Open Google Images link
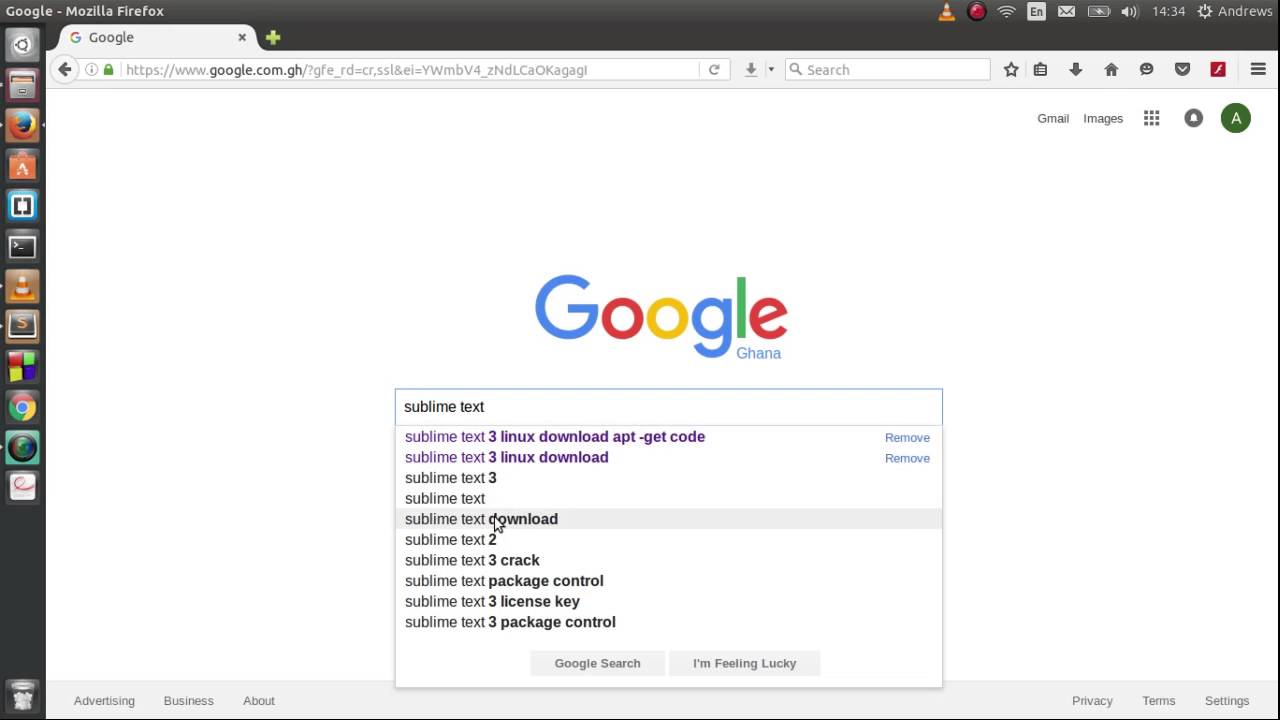The width and height of the screenshot is (1280, 720). pyautogui.click(x=1103, y=118)
